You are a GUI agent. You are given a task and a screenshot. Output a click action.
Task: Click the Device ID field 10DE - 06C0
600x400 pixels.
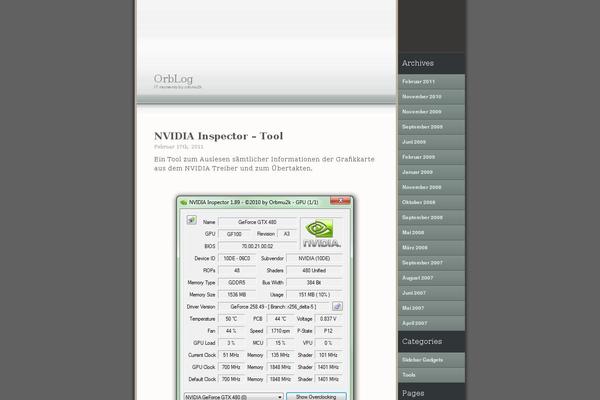pyautogui.click(x=237, y=258)
